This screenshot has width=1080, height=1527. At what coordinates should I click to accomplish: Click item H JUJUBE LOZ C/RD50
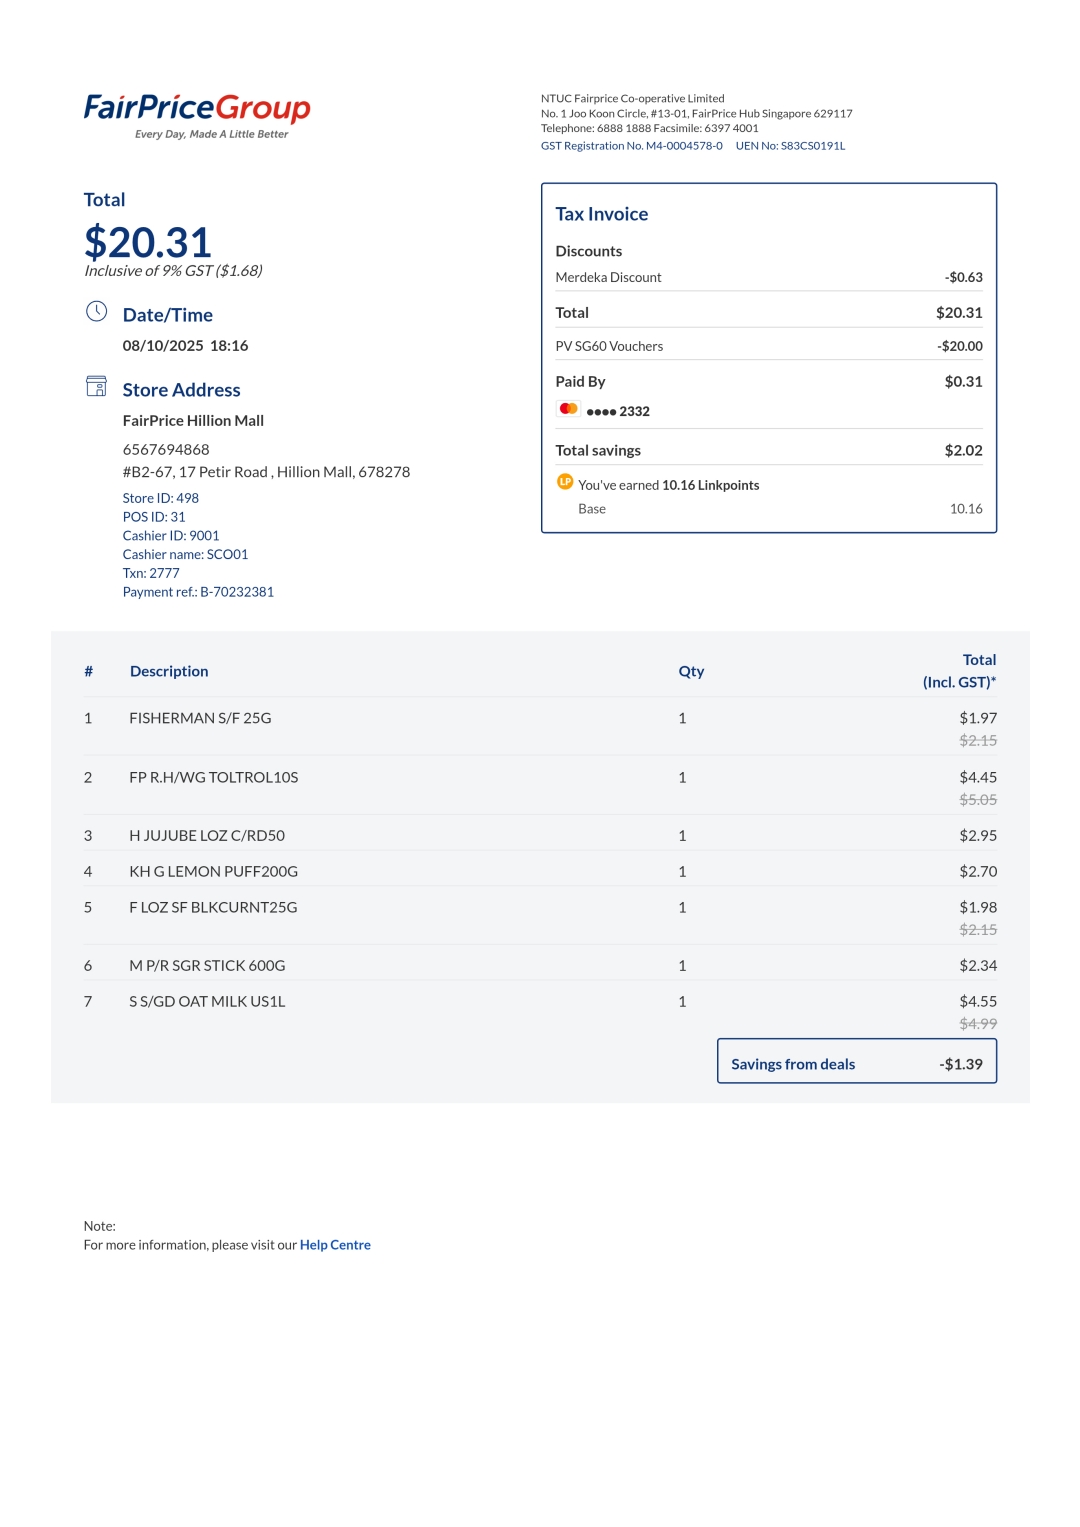[x=207, y=836]
